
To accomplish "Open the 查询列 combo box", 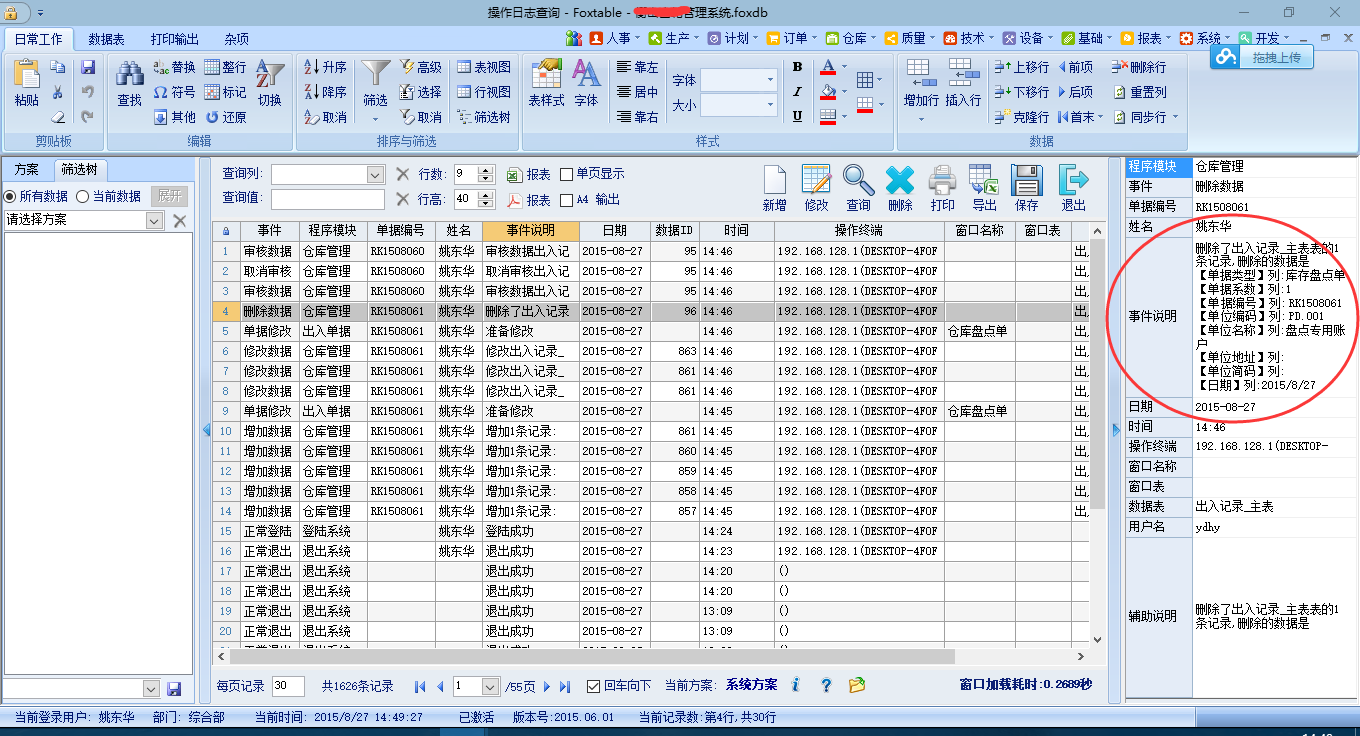I will pyautogui.click(x=328, y=174).
